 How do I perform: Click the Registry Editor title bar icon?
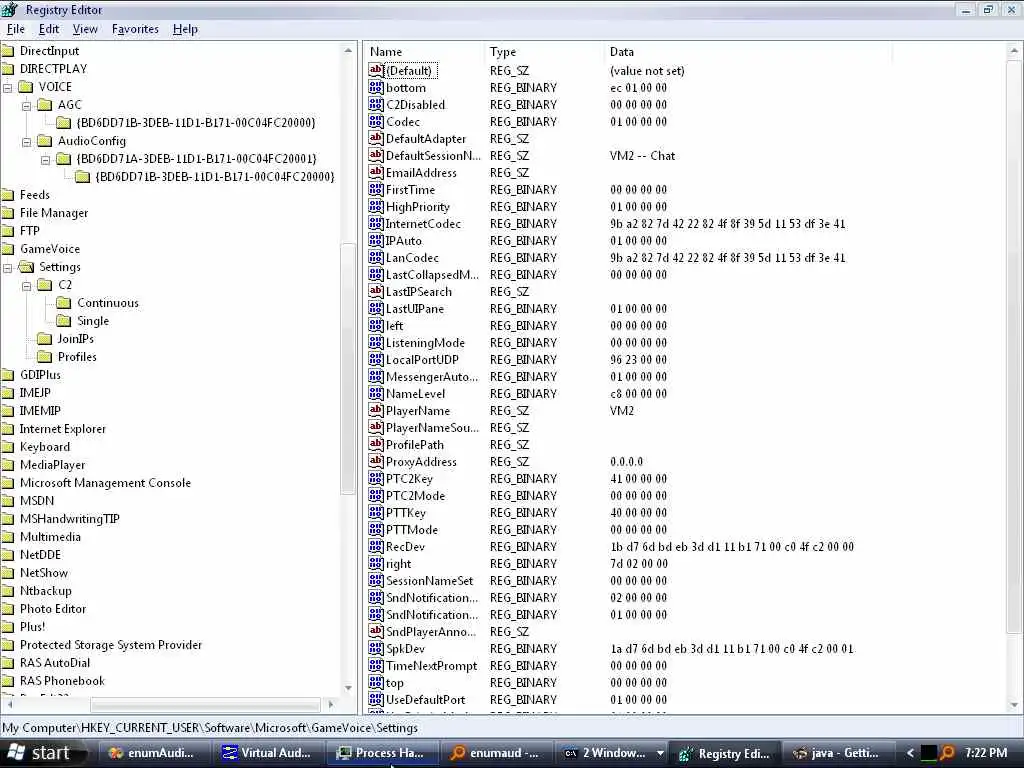[x=9, y=9]
